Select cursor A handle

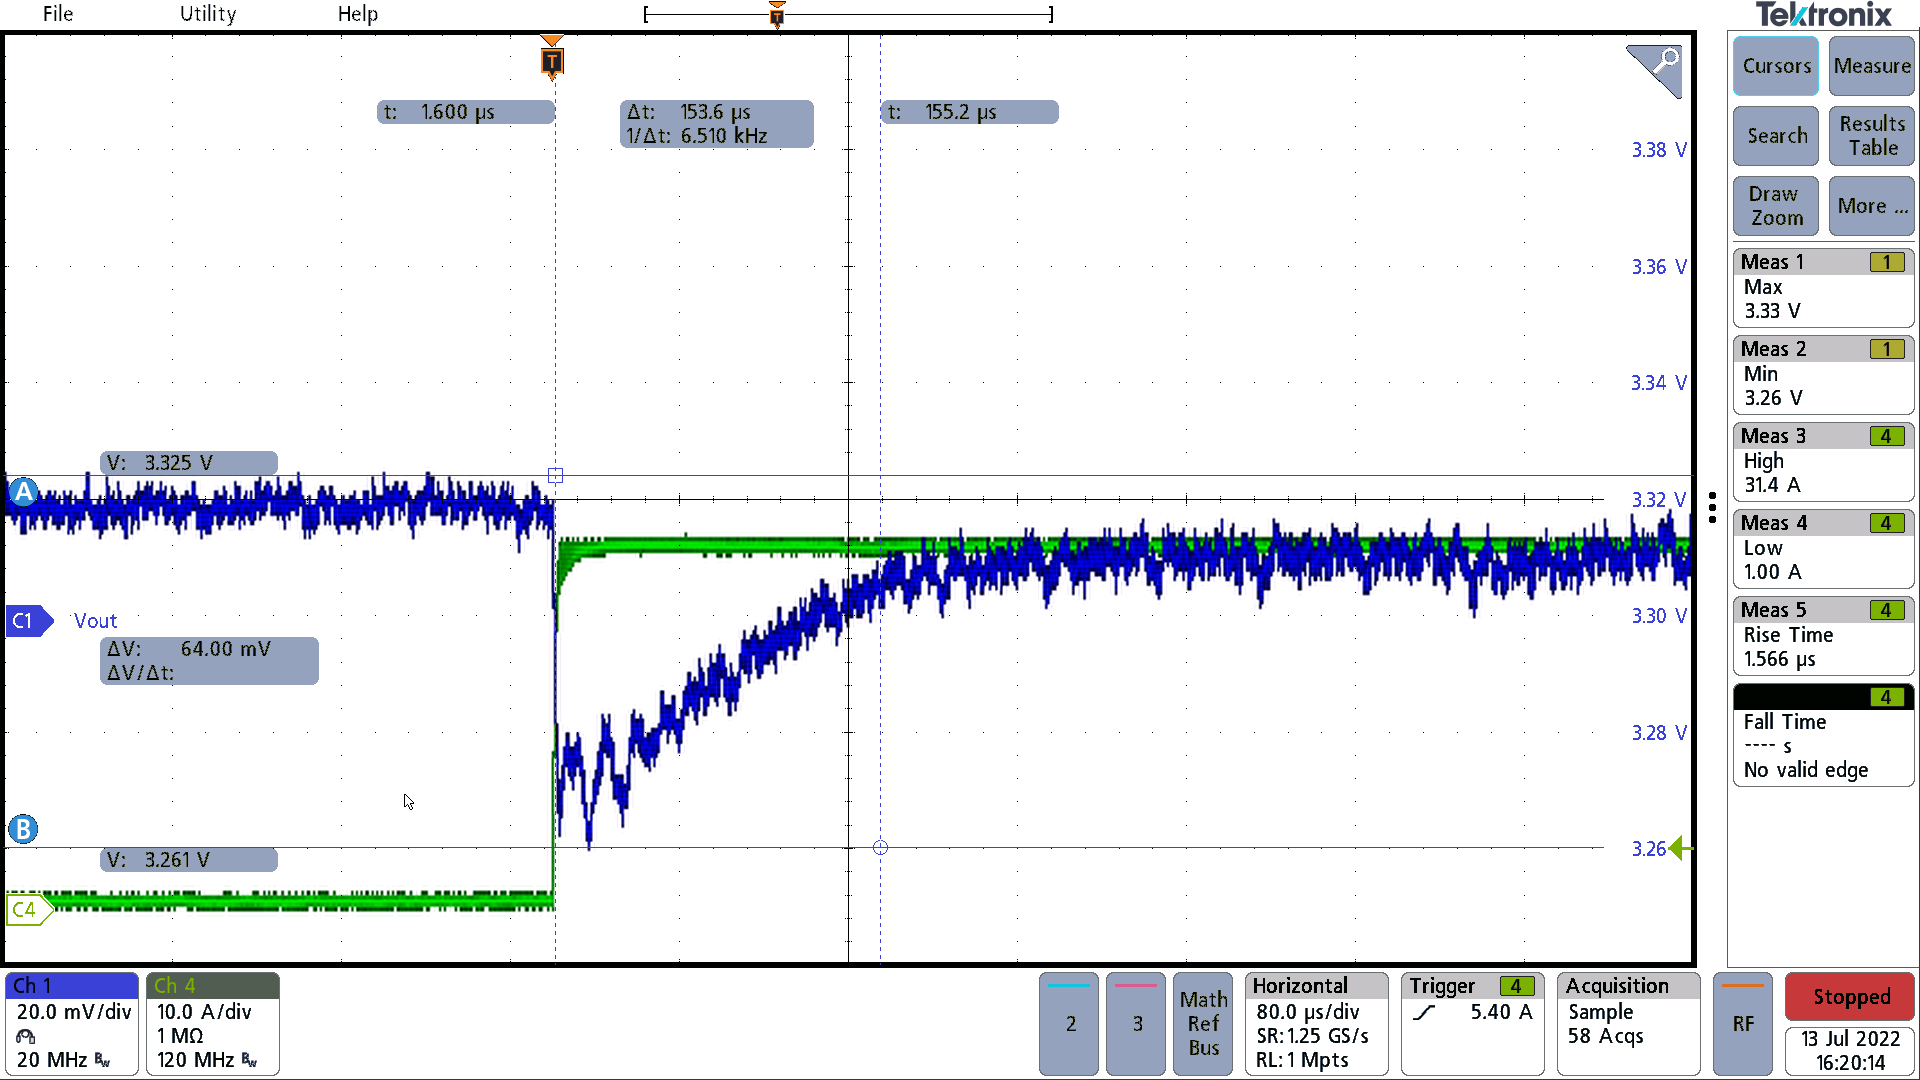click(23, 492)
